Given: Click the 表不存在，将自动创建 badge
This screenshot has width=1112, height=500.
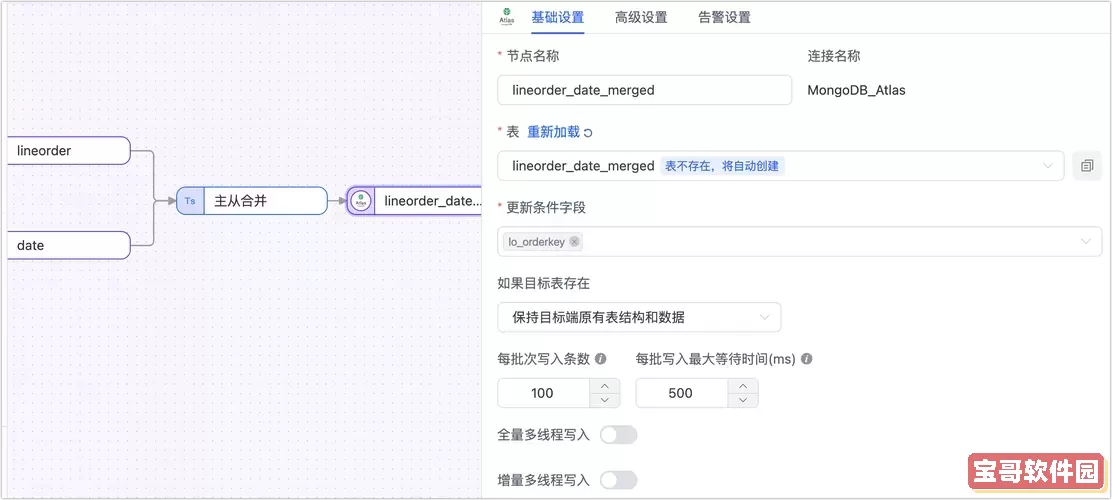Looking at the screenshot, I should pos(722,166).
